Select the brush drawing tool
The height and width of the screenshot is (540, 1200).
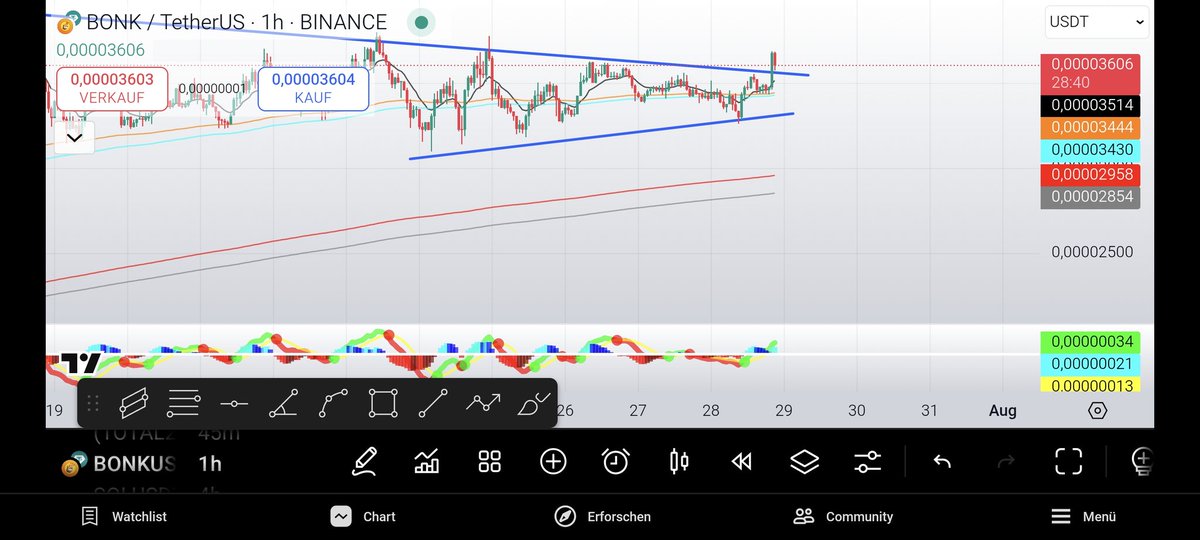point(533,404)
